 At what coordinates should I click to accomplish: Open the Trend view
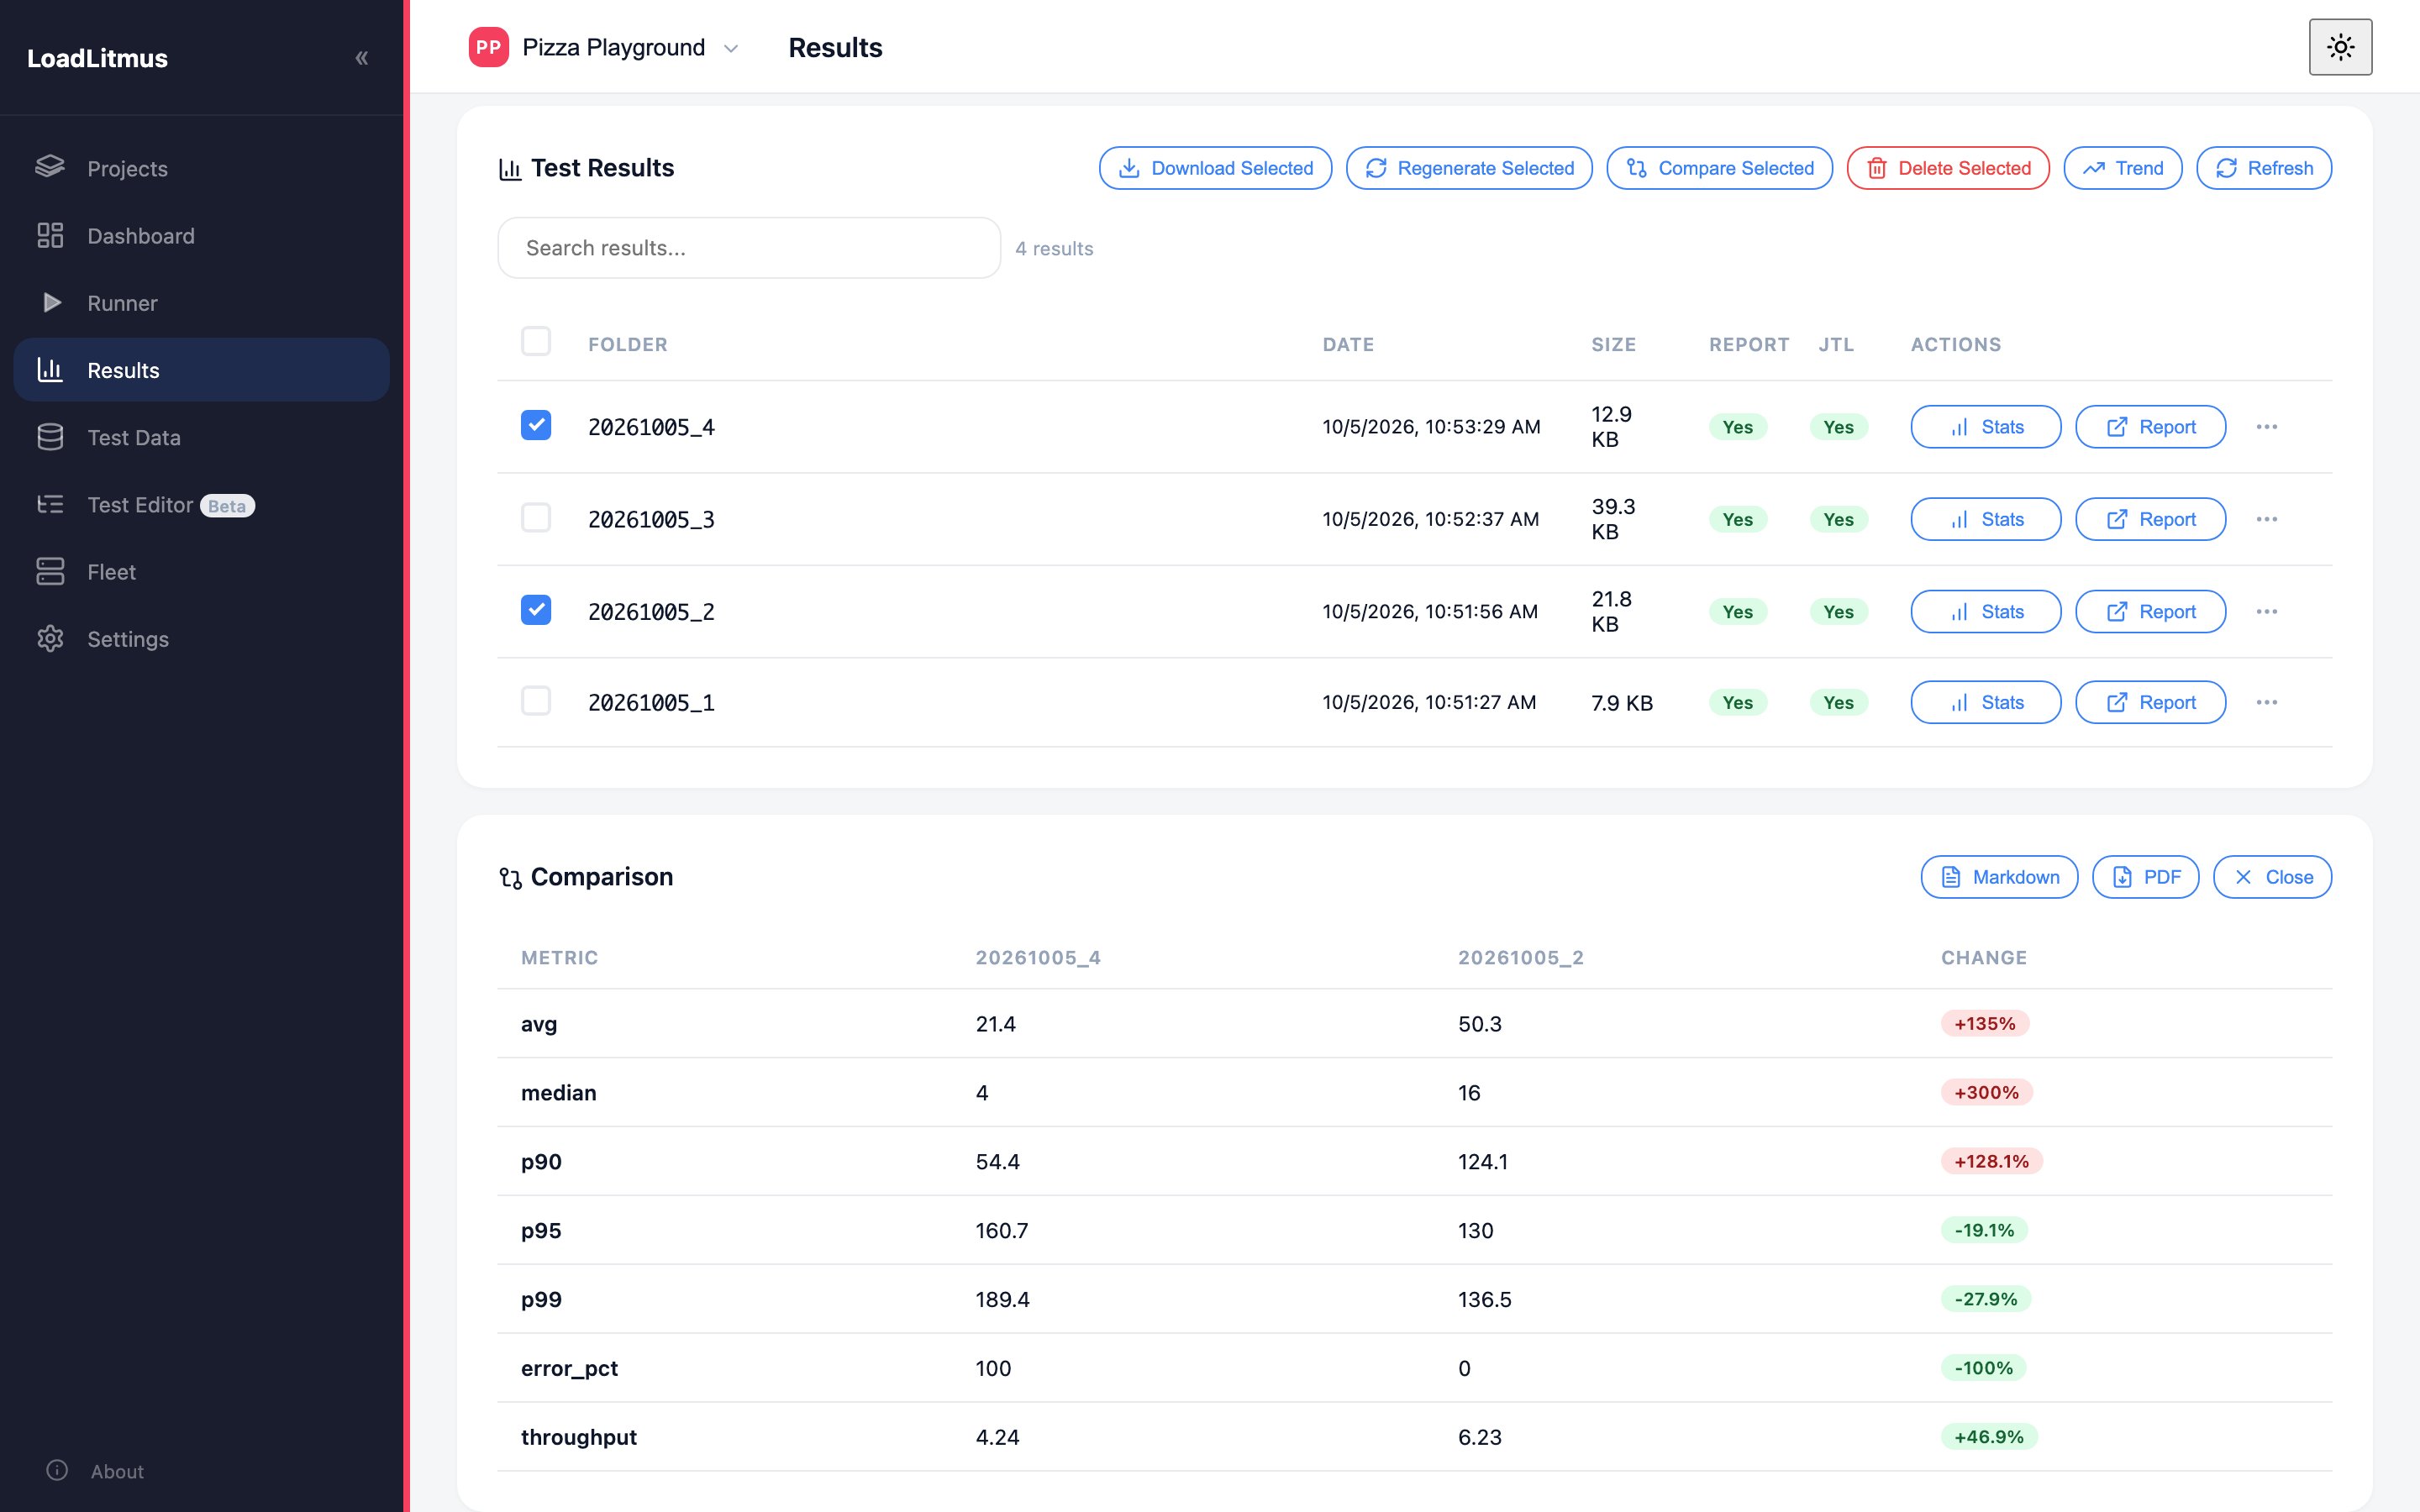tap(2122, 168)
